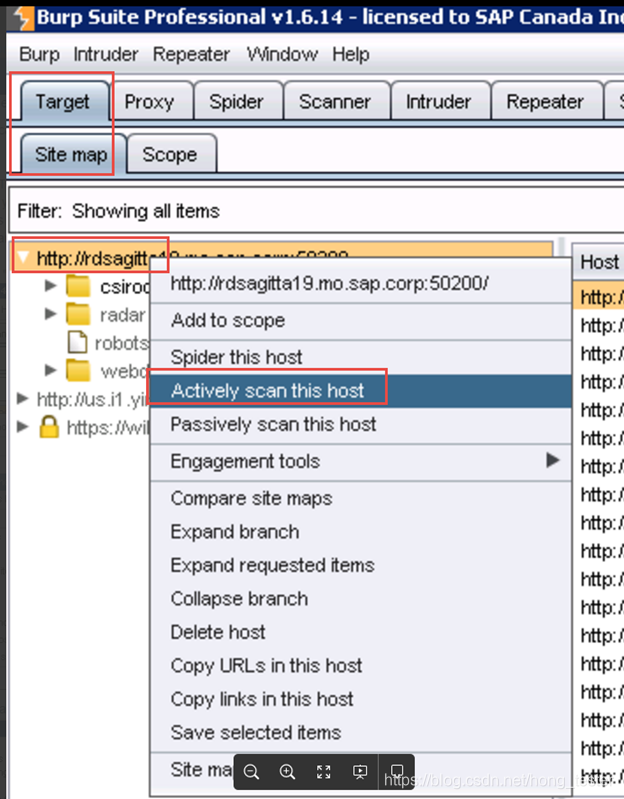
Task: Select the robots file icon
Action: 77,342
